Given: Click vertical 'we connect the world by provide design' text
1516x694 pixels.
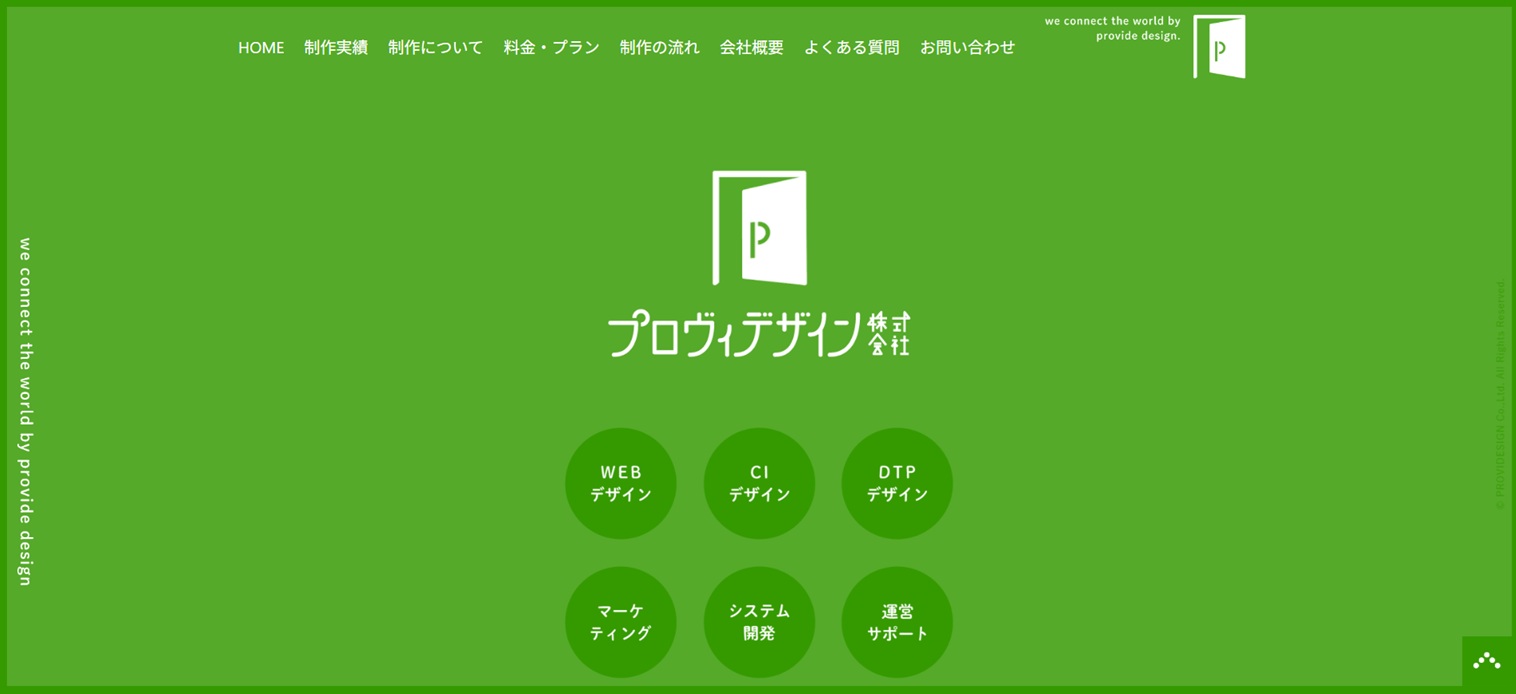Looking at the screenshot, I should pyautogui.click(x=26, y=412).
